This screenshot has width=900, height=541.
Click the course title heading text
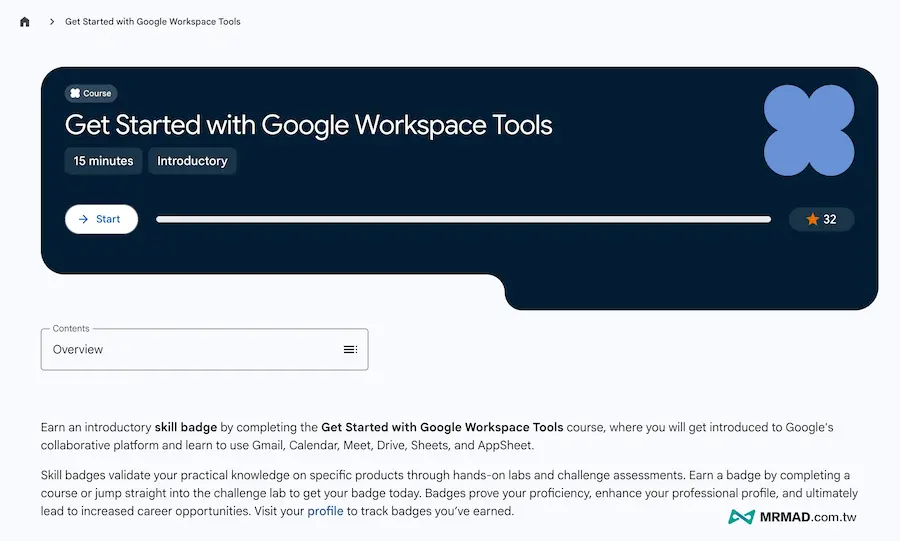click(x=308, y=125)
